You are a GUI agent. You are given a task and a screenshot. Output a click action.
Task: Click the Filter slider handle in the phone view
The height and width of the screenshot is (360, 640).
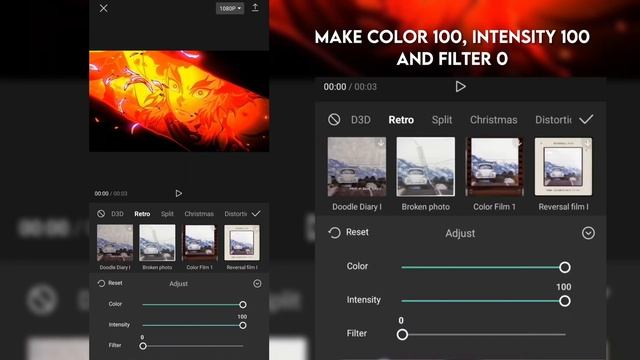(143, 346)
